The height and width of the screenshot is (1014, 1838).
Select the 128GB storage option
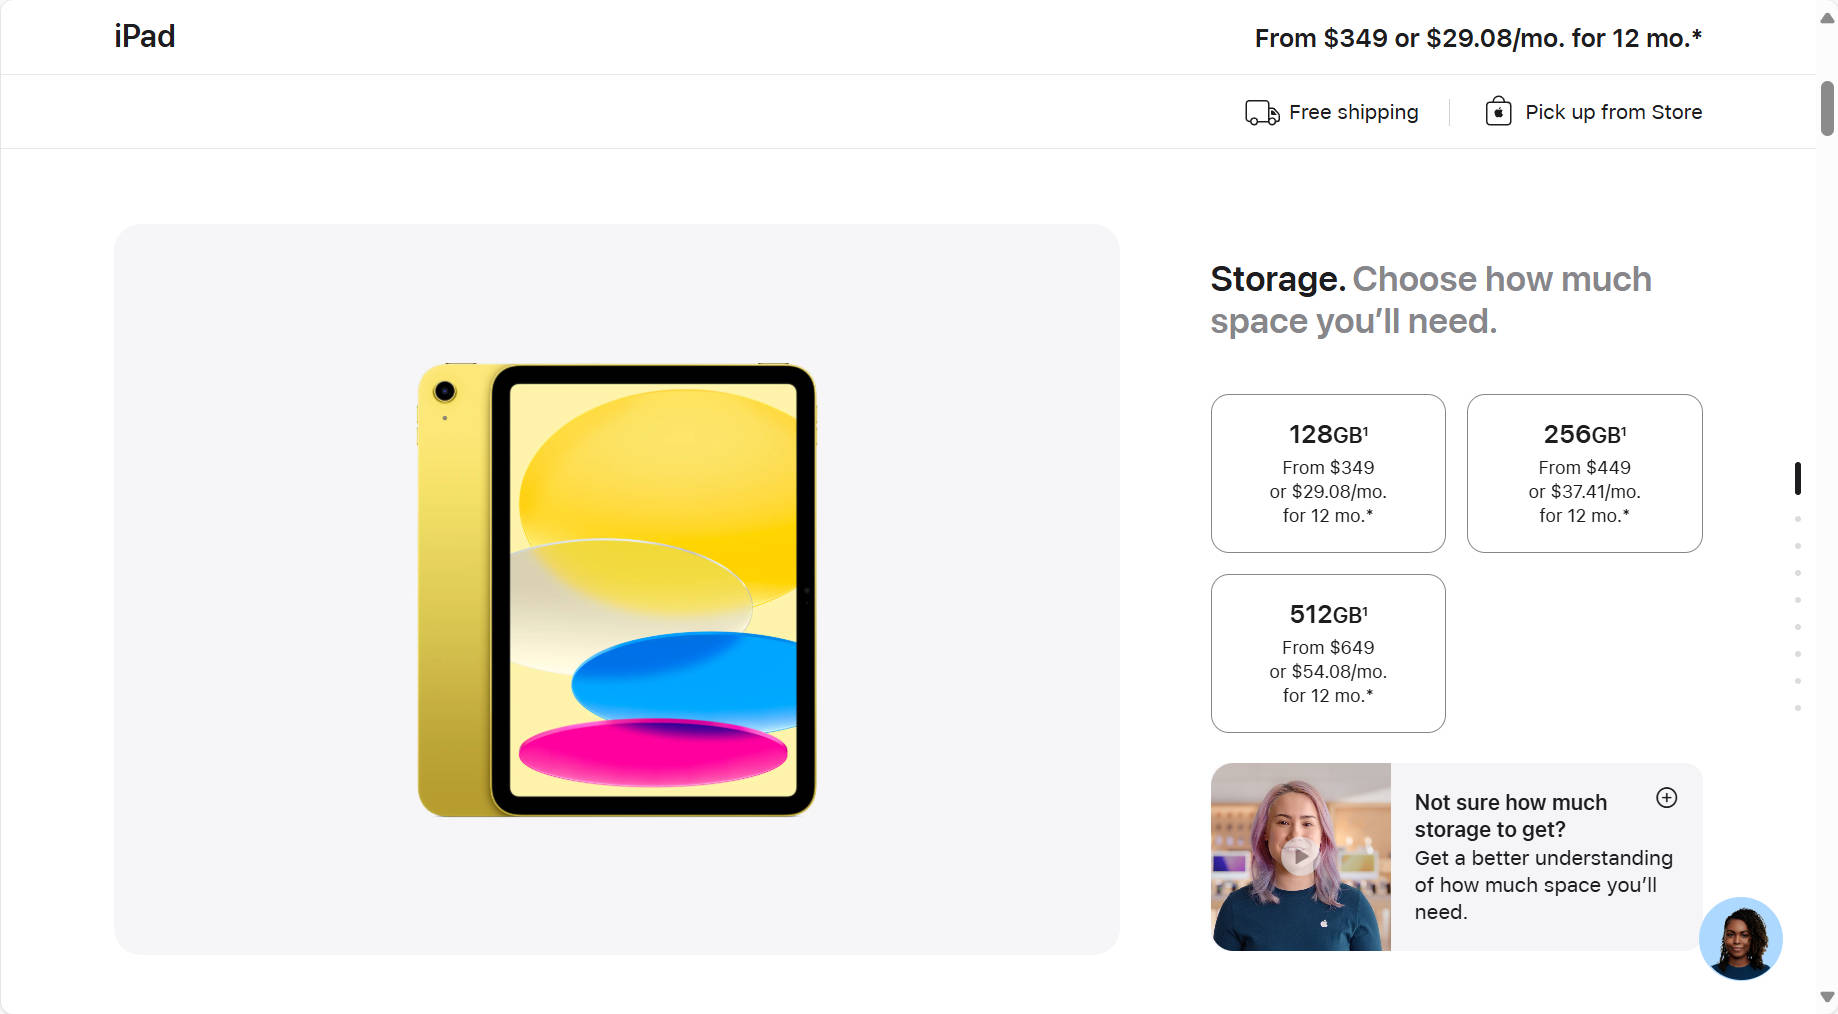coord(1327,473)
